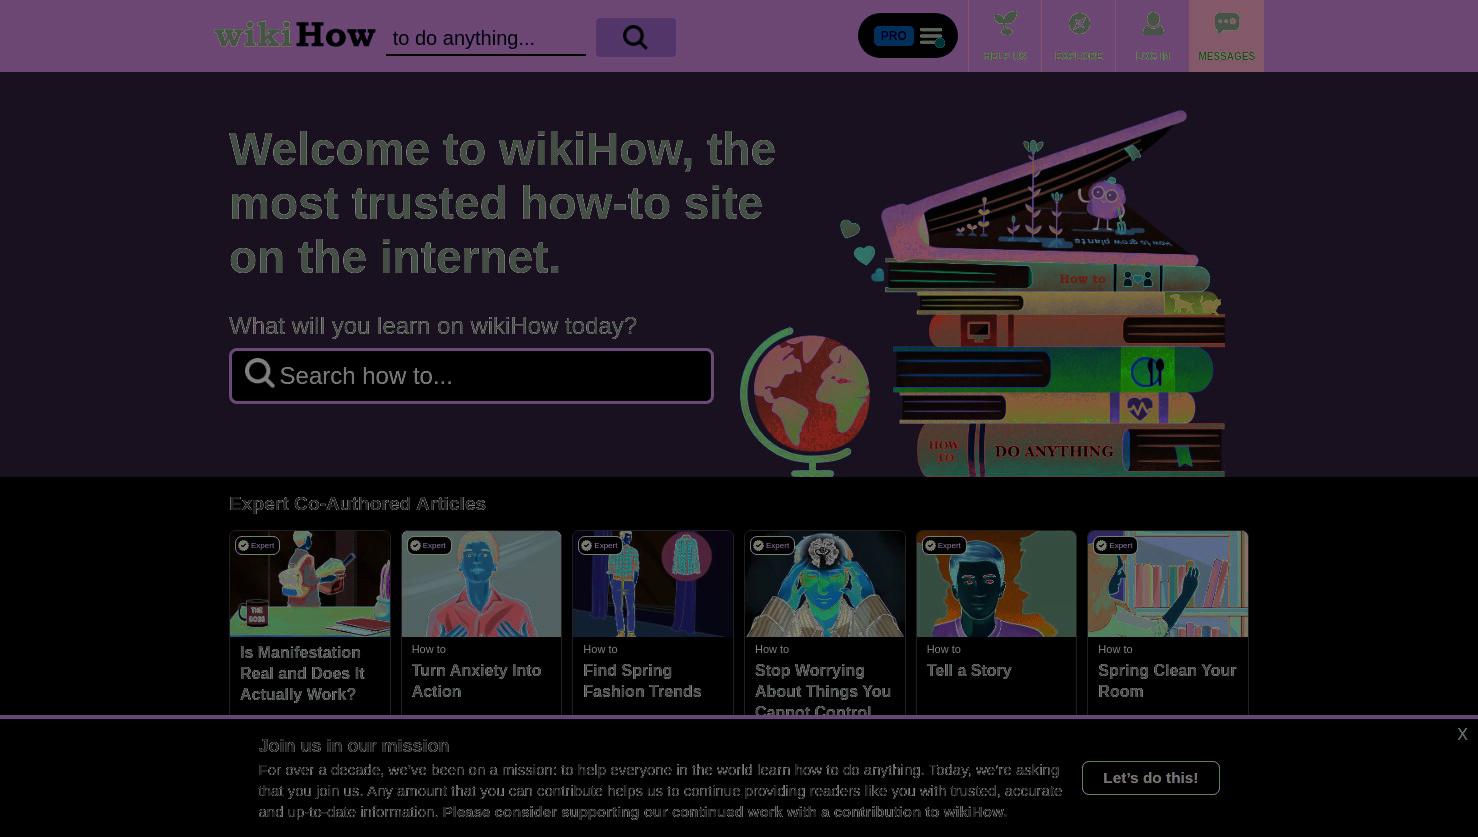The width and height of the screenshot is (1478, 837).
Task: Open 'Spring Clean Your Room' article thumbnail
Action: (x=1168, y=584)
